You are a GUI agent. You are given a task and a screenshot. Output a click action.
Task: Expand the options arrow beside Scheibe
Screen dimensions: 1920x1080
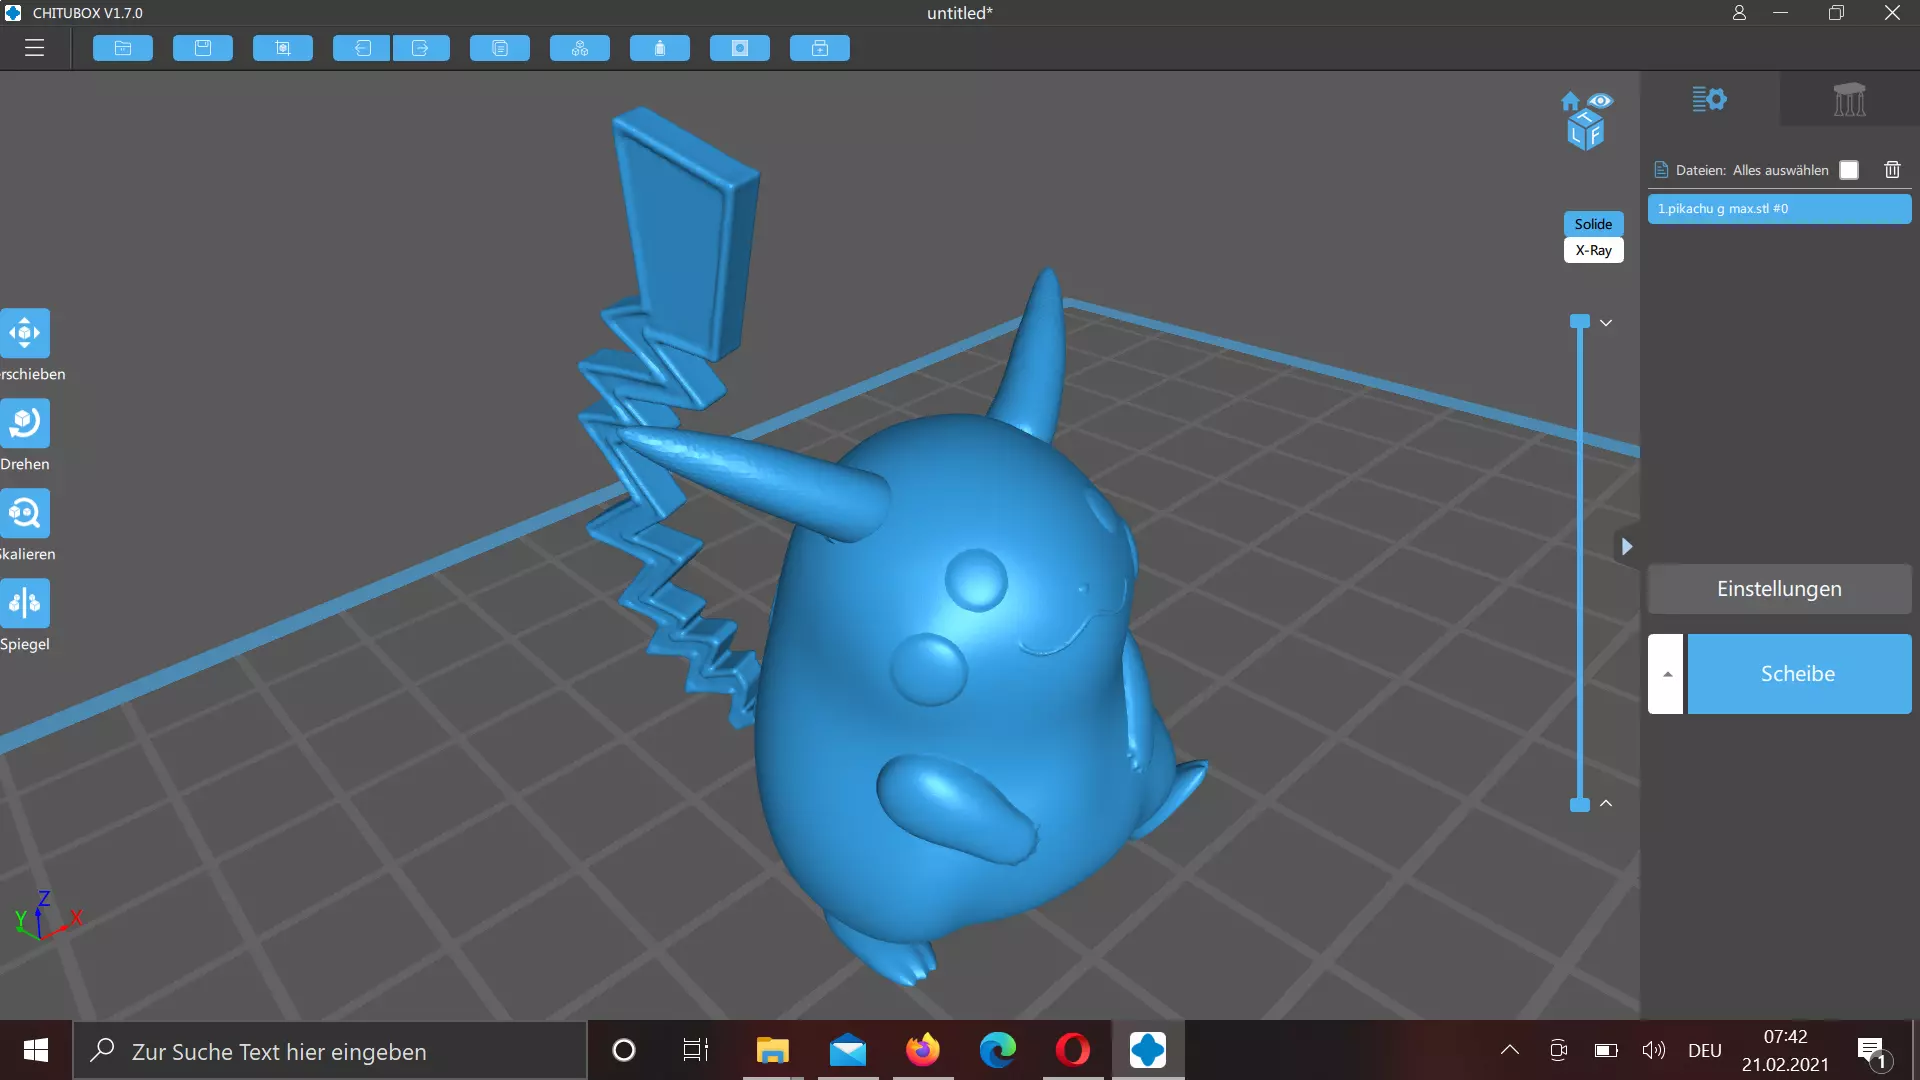click(x=1666, y=674)
